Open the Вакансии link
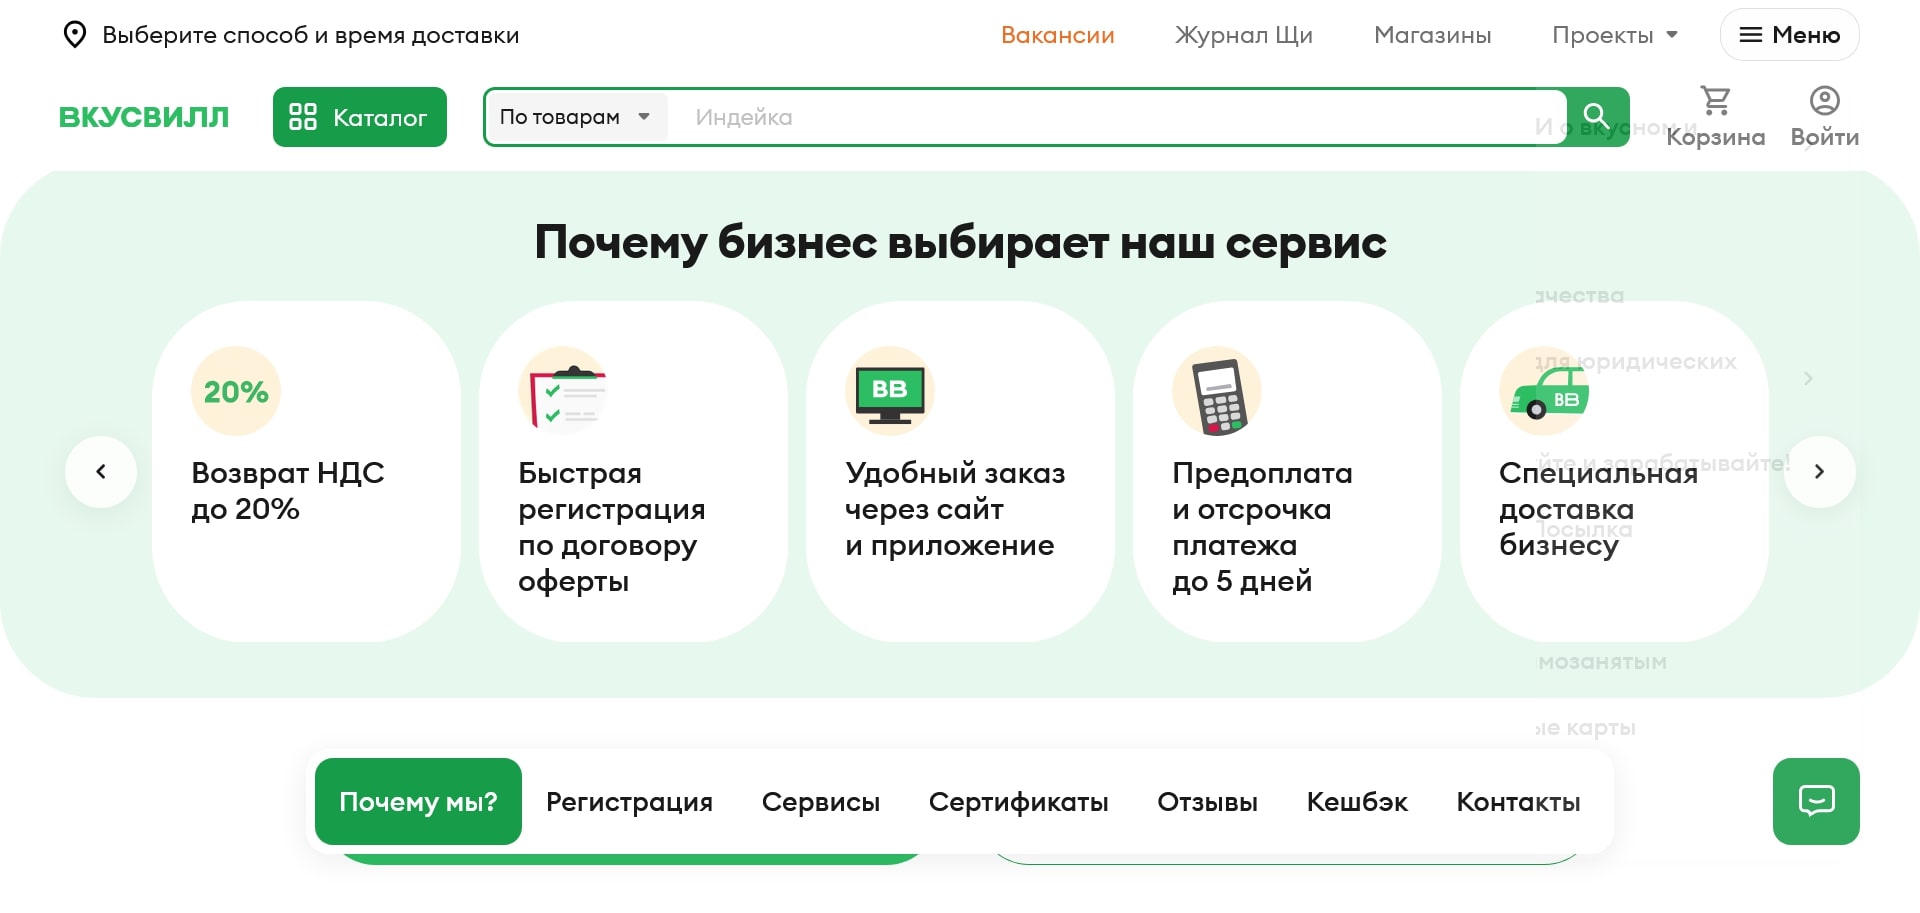This screenshot has height=913, width=1920. click(x=1057, y=34)
